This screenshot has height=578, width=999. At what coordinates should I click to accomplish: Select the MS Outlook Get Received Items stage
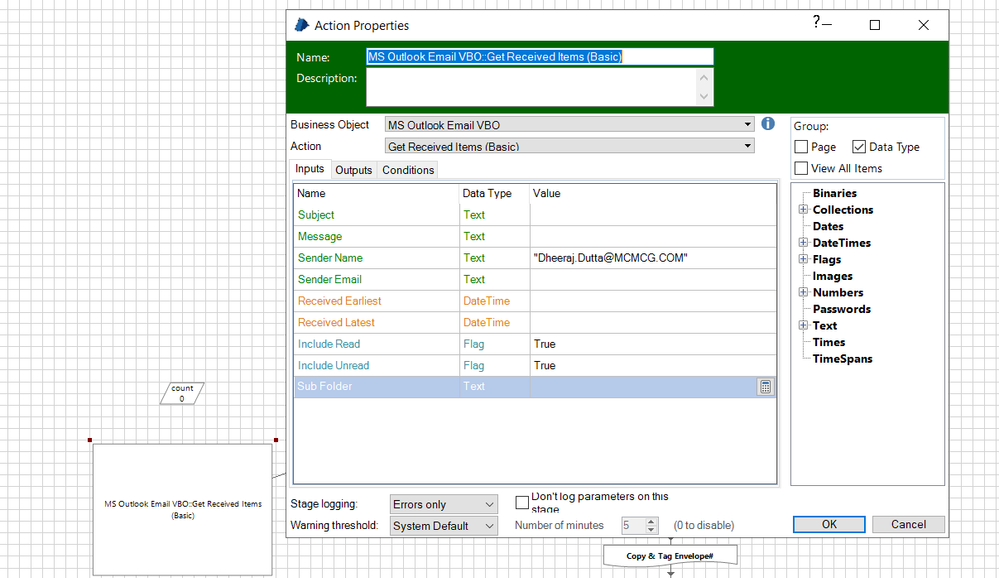click(182, 510)
